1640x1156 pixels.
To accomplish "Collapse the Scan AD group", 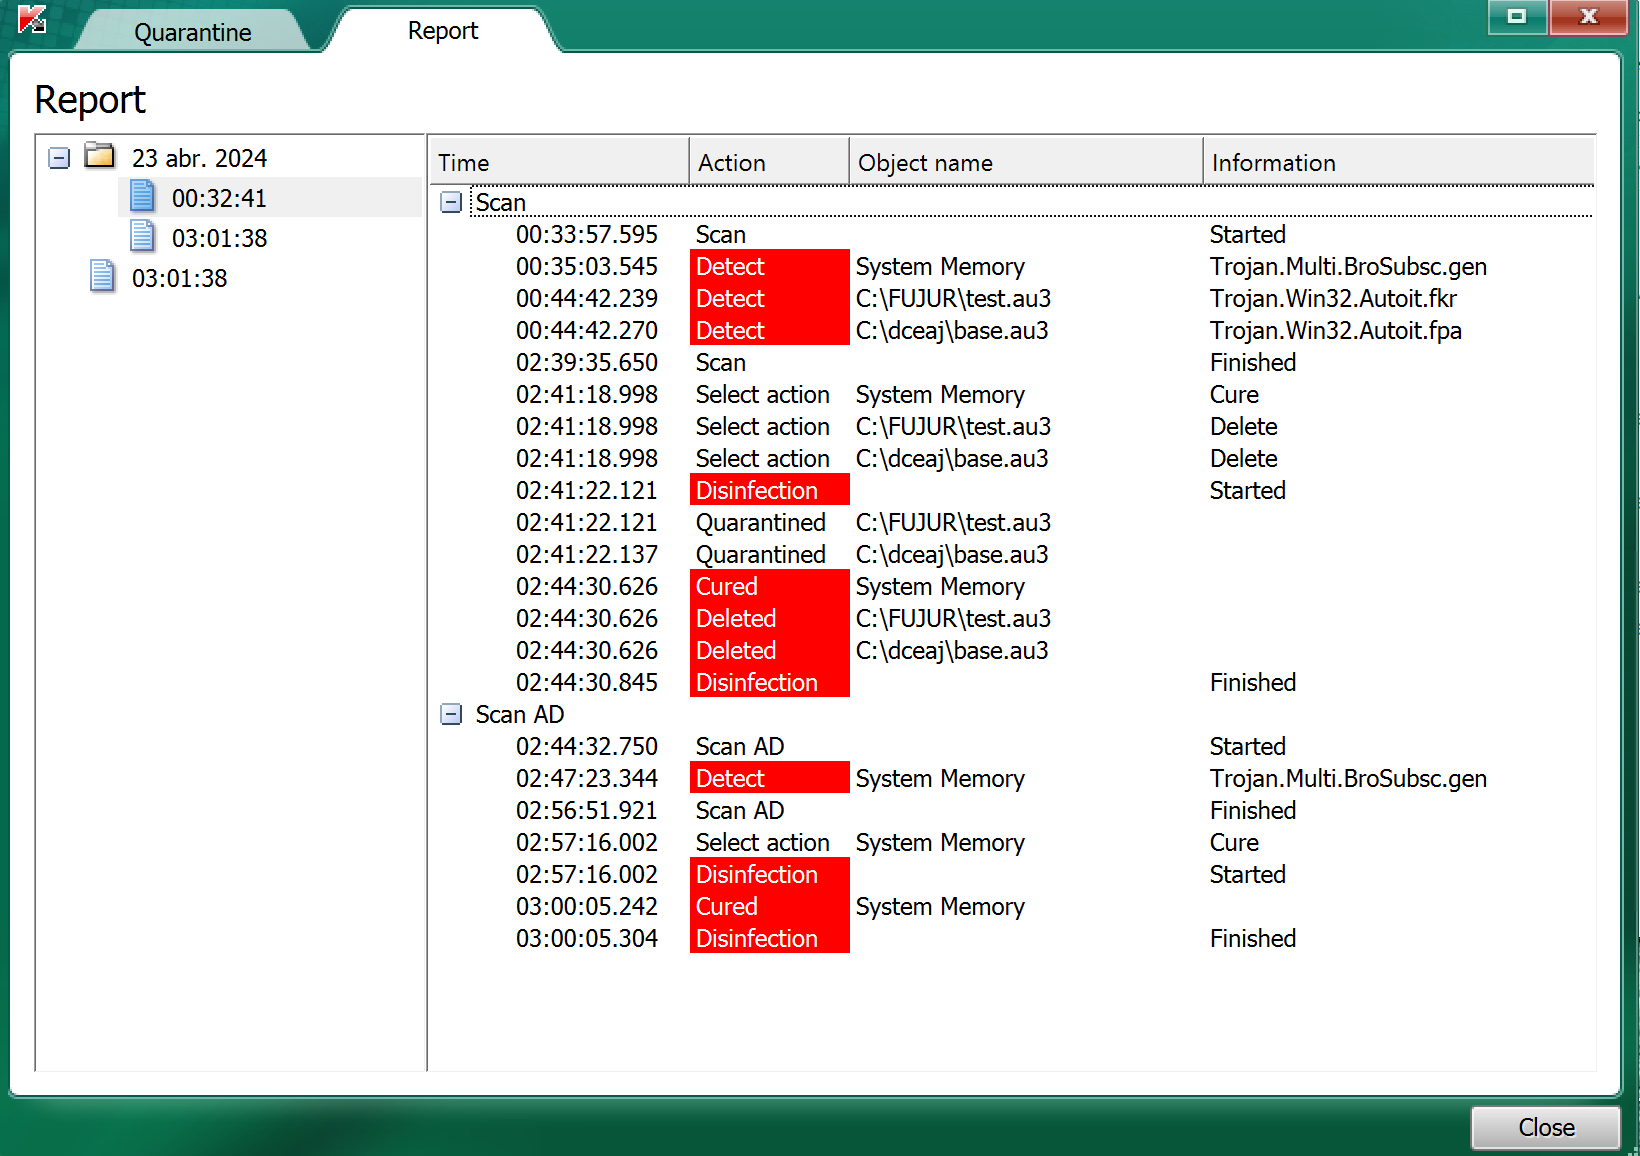I will [x=451, y=714].
